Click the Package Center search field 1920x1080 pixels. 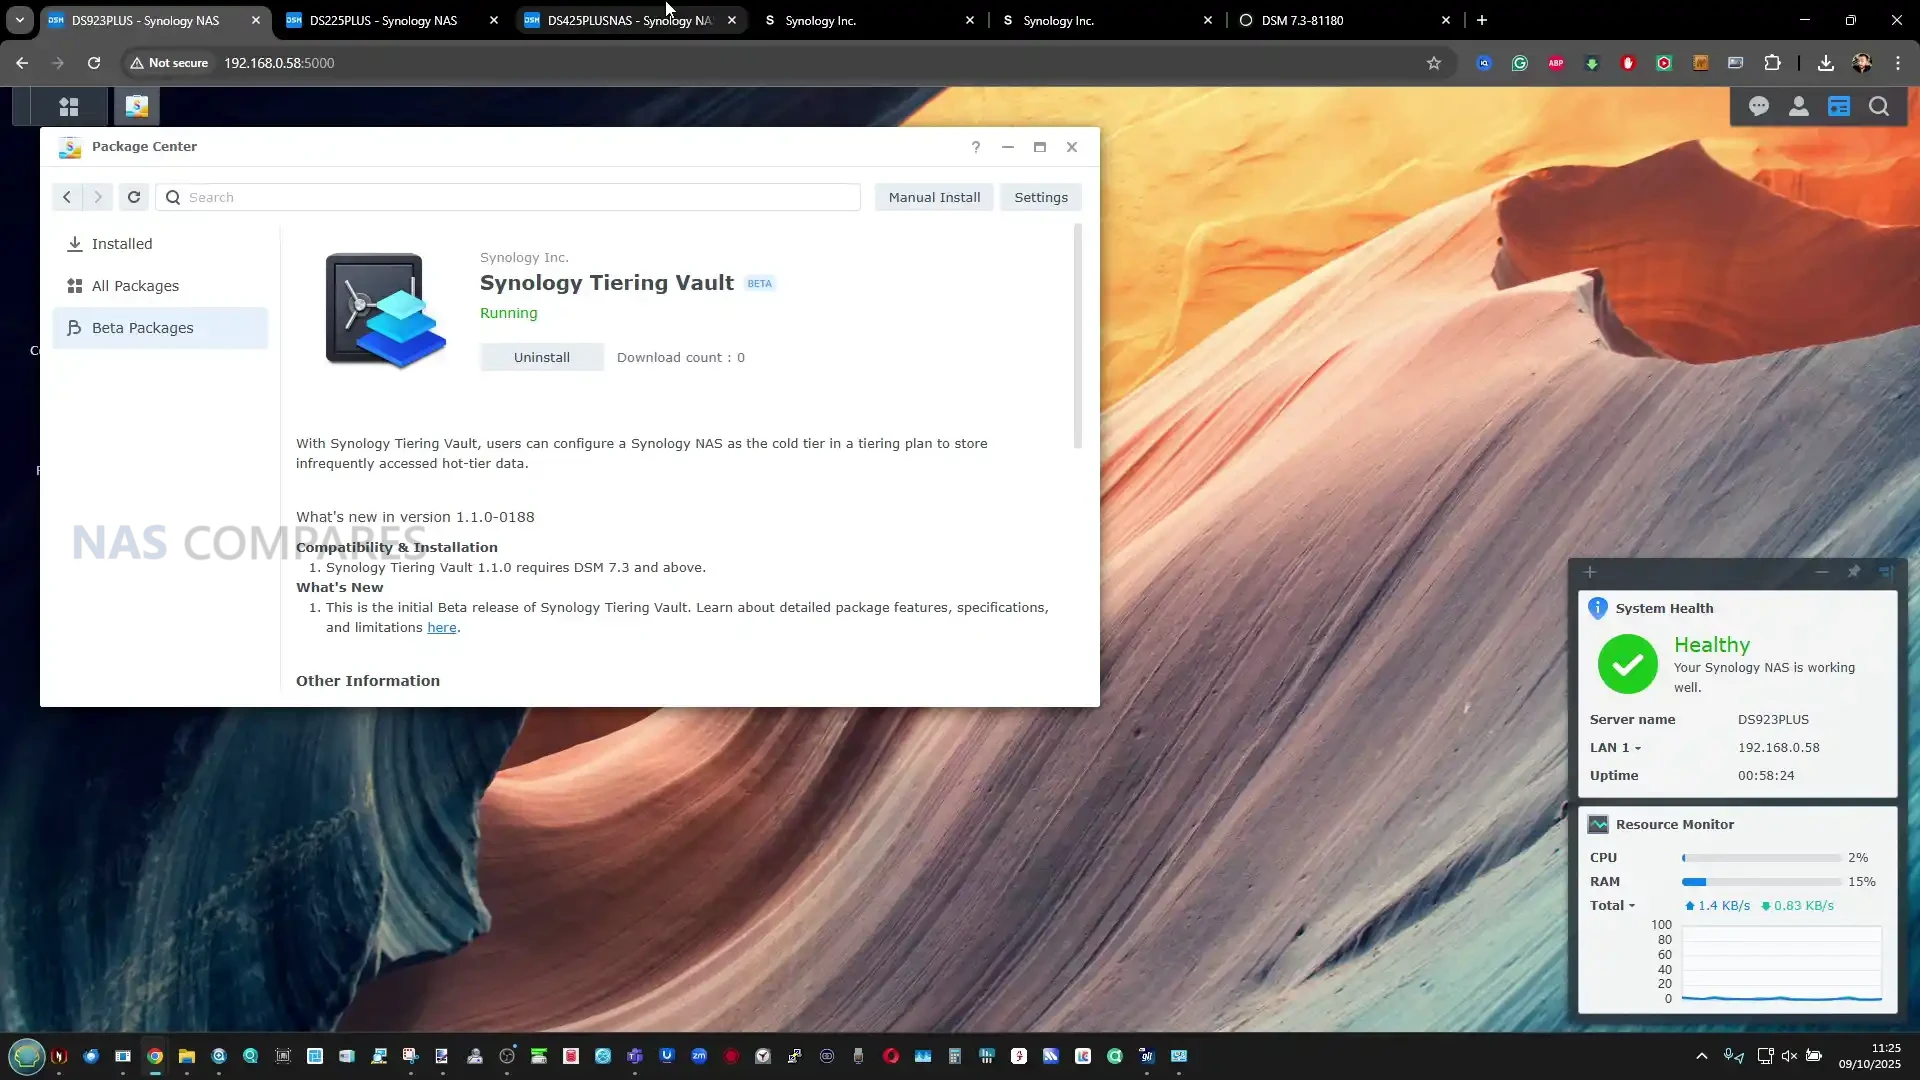(x=510, y=197)
